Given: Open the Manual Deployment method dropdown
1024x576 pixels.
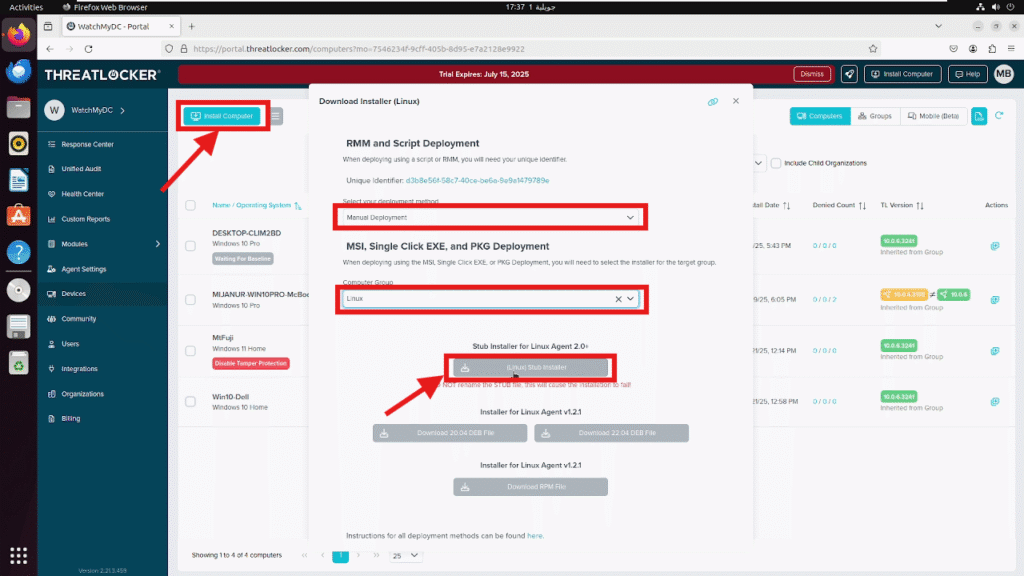Looking at the screenshot, I should tap(490, 217).
